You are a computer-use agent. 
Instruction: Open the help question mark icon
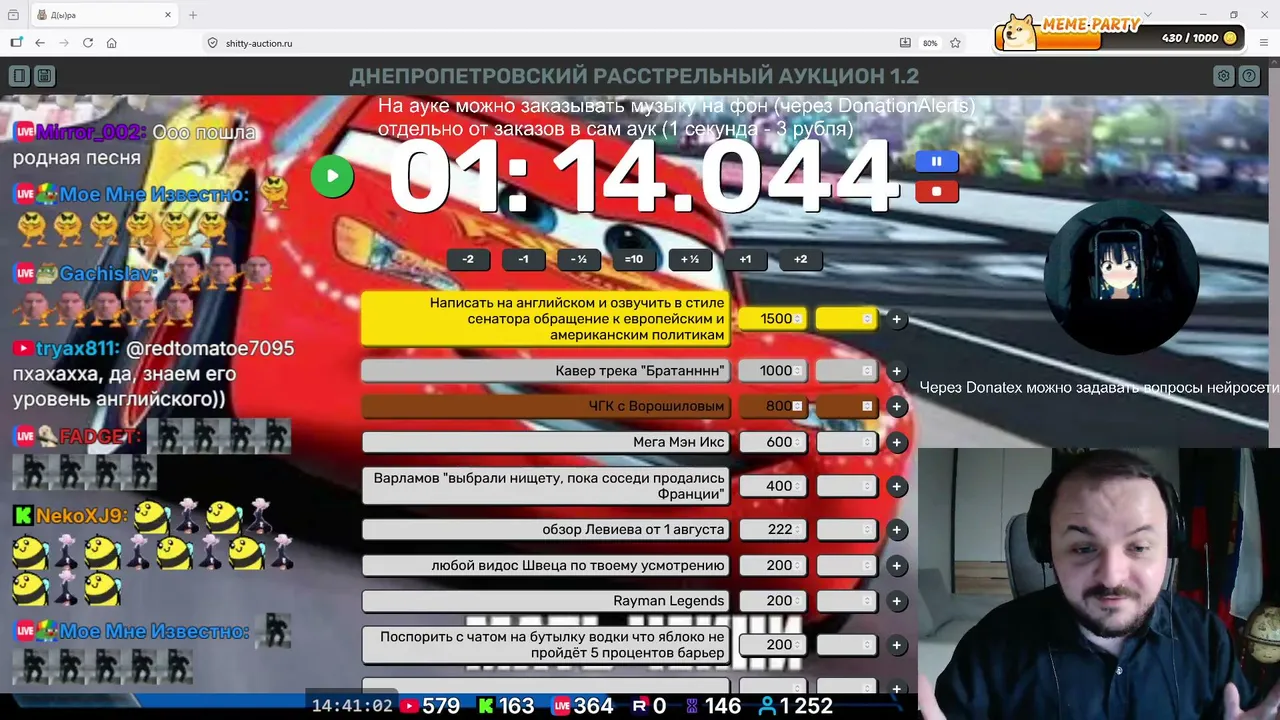[x=1249, y=76]
